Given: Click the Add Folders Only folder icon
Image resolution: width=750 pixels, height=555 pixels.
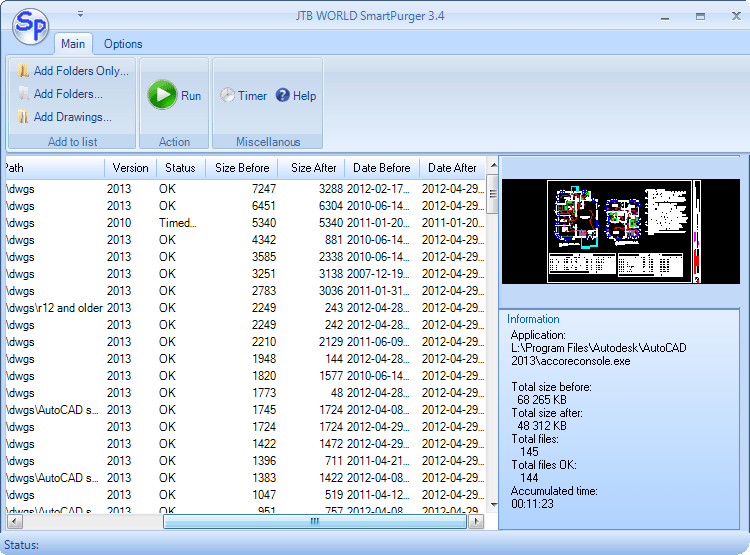Looking at the screenshot, I should click(x=23, y=71).
